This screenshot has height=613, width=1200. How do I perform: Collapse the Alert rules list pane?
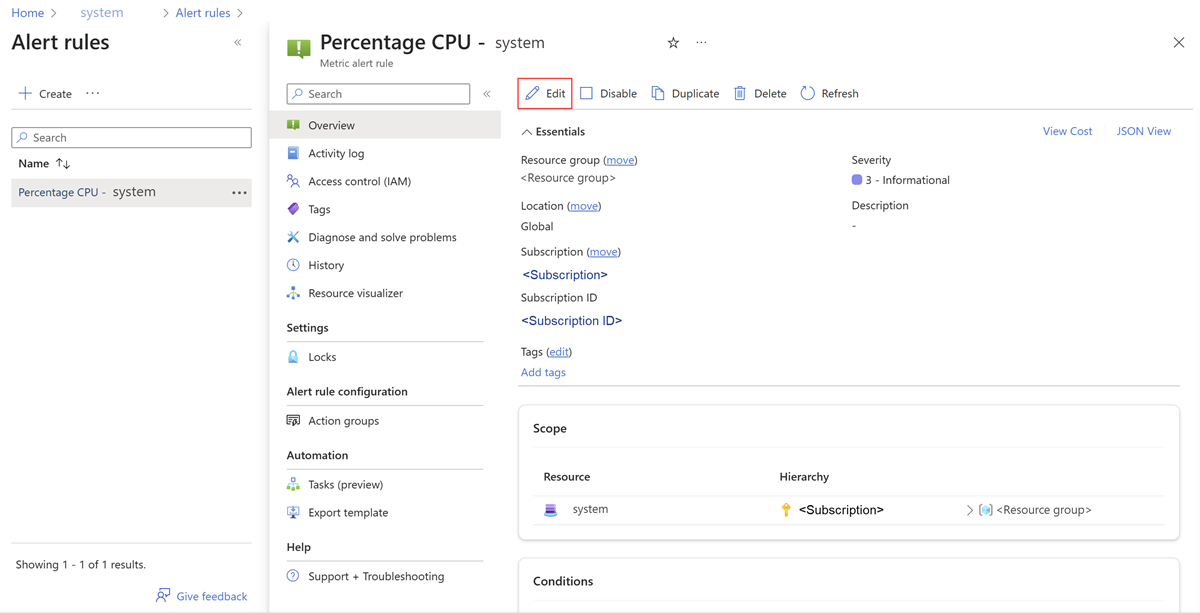click(x=238, y=43)
